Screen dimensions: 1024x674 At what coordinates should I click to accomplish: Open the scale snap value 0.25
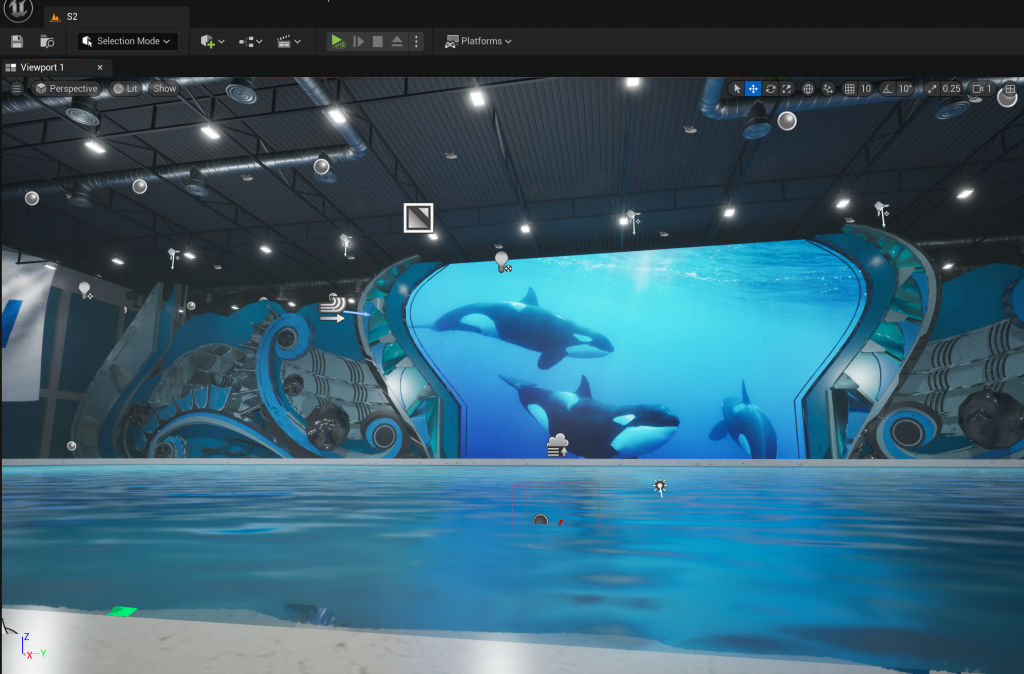coord(952,88)
